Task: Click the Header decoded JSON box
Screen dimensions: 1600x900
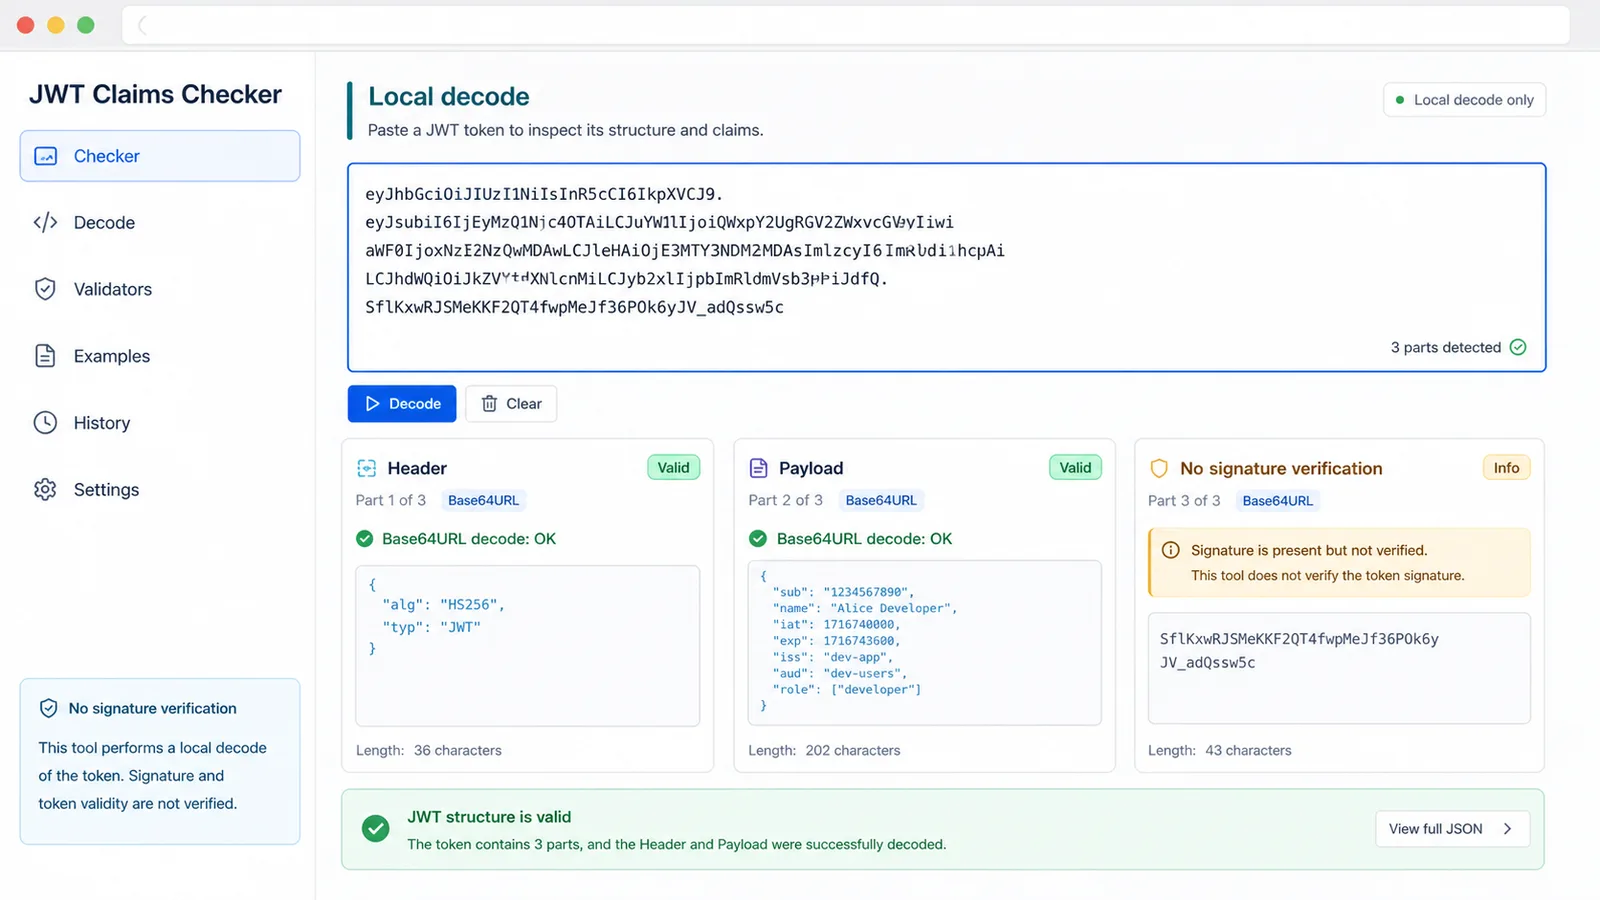Action: point(528,646)
